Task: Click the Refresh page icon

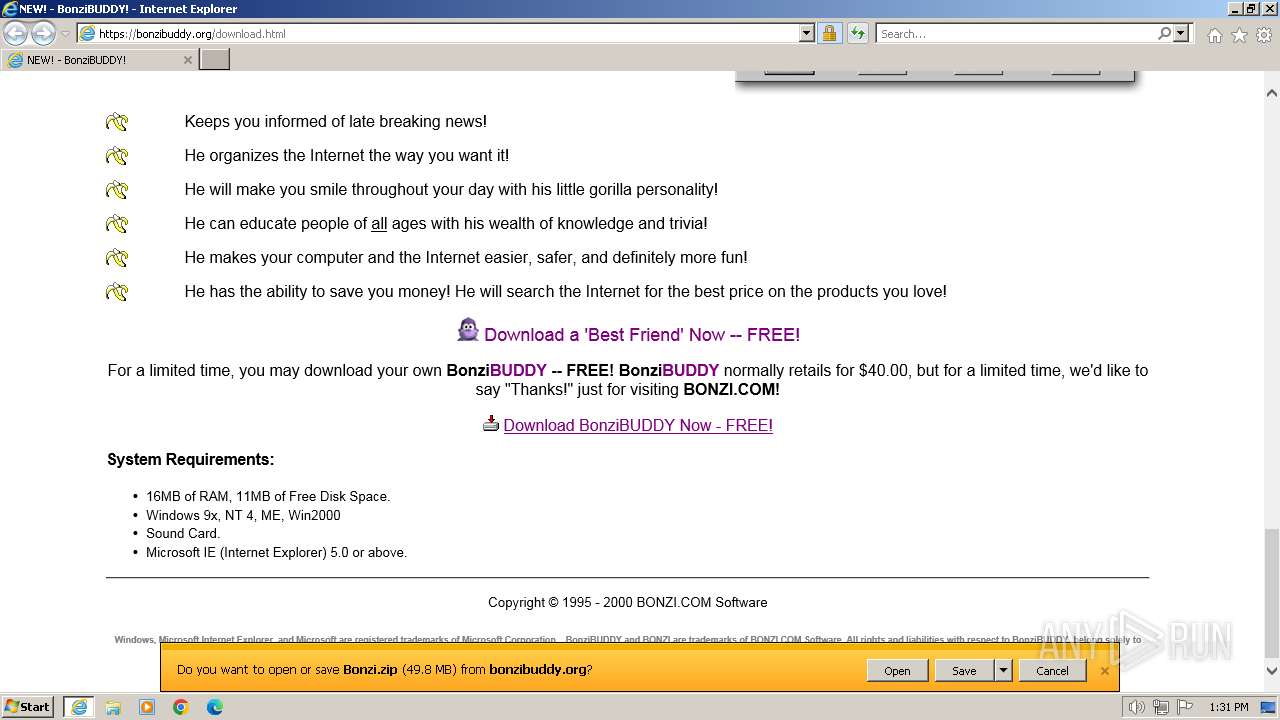Action: click(858, 33)
